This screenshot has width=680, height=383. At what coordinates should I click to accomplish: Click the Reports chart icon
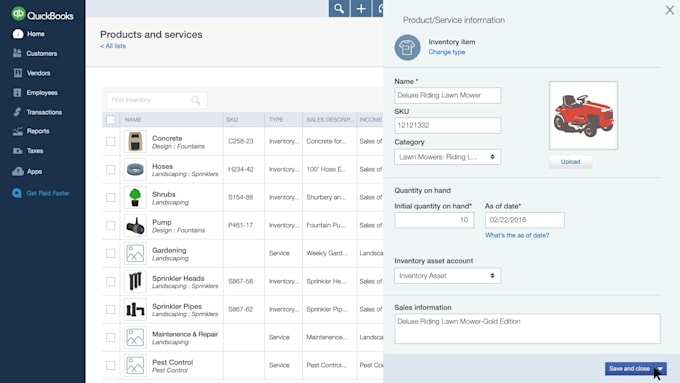point(18,131)
